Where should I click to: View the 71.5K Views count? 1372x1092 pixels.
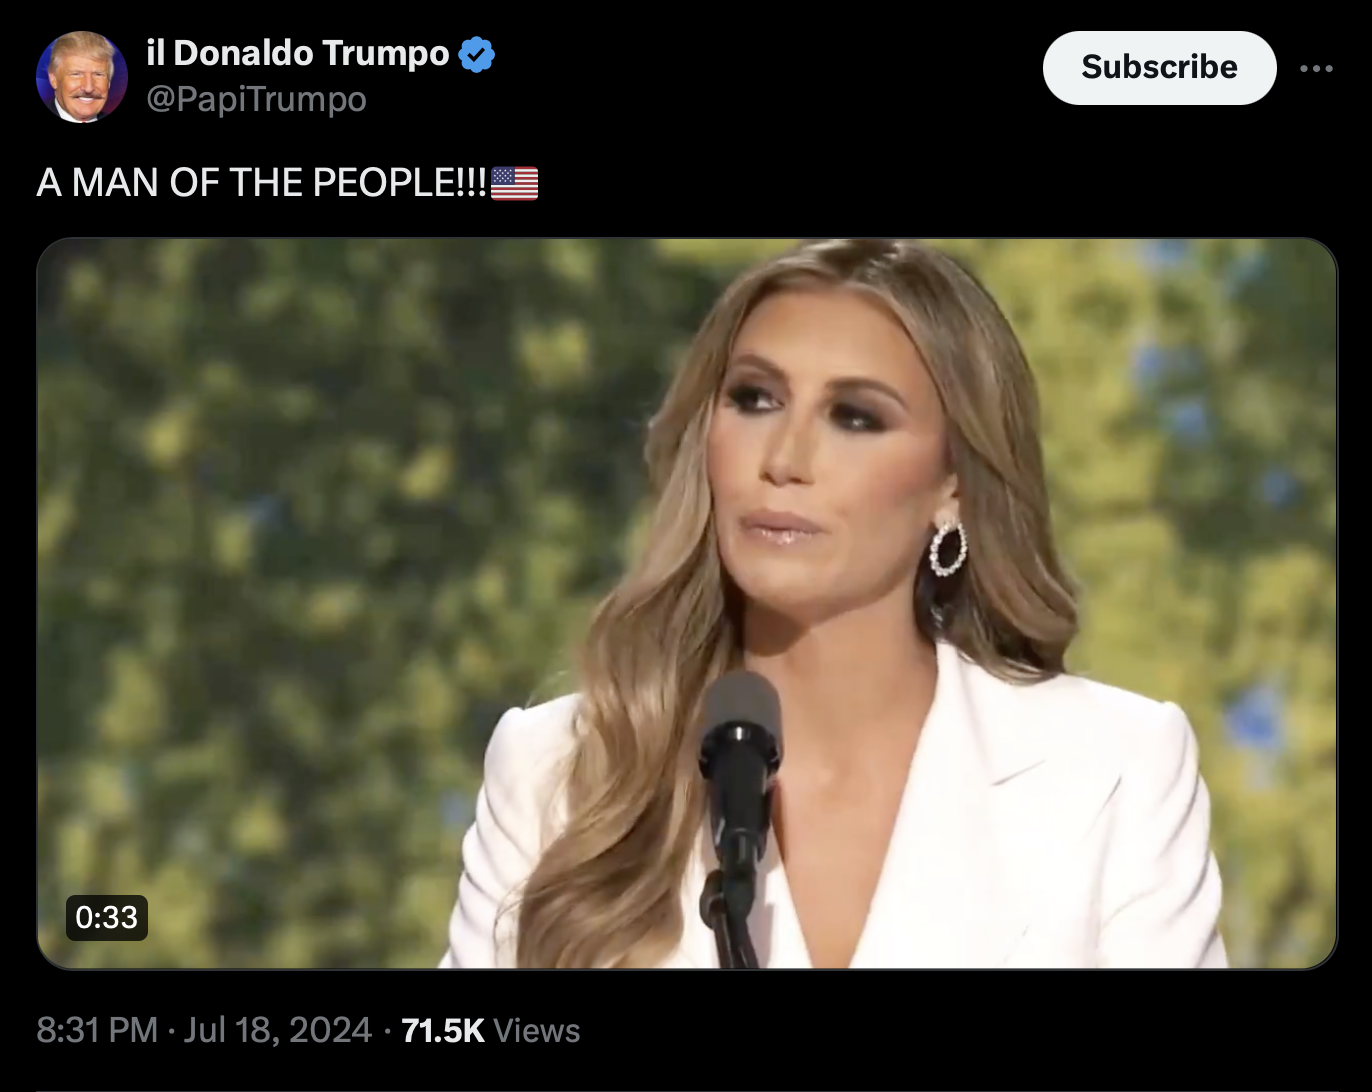click(490, 1030)
